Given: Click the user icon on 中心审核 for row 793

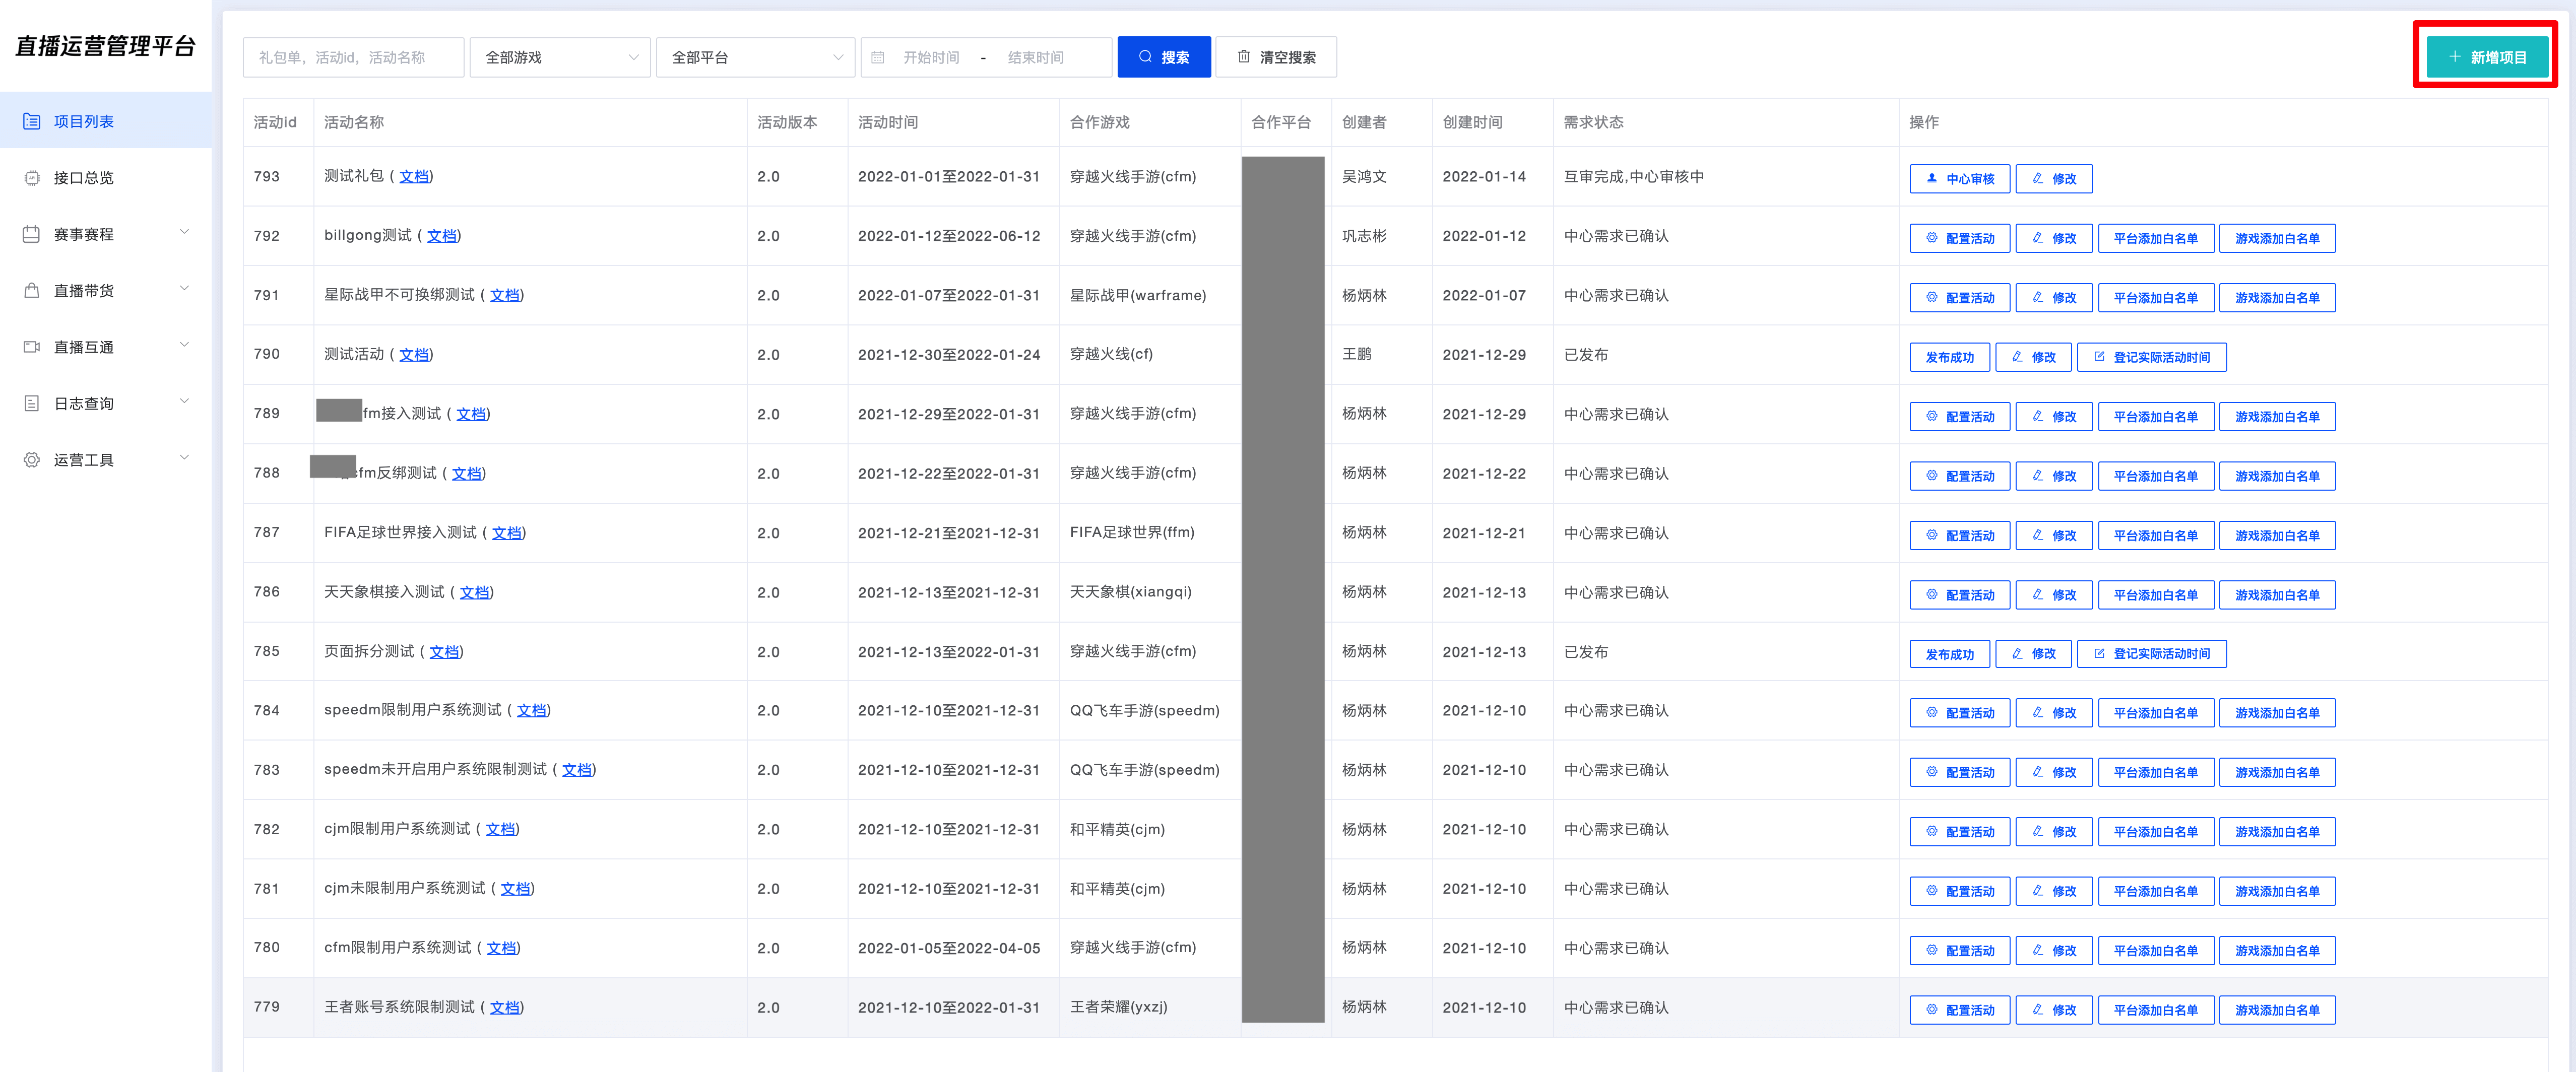Looking at the screenshot, I should point(1932,178).
